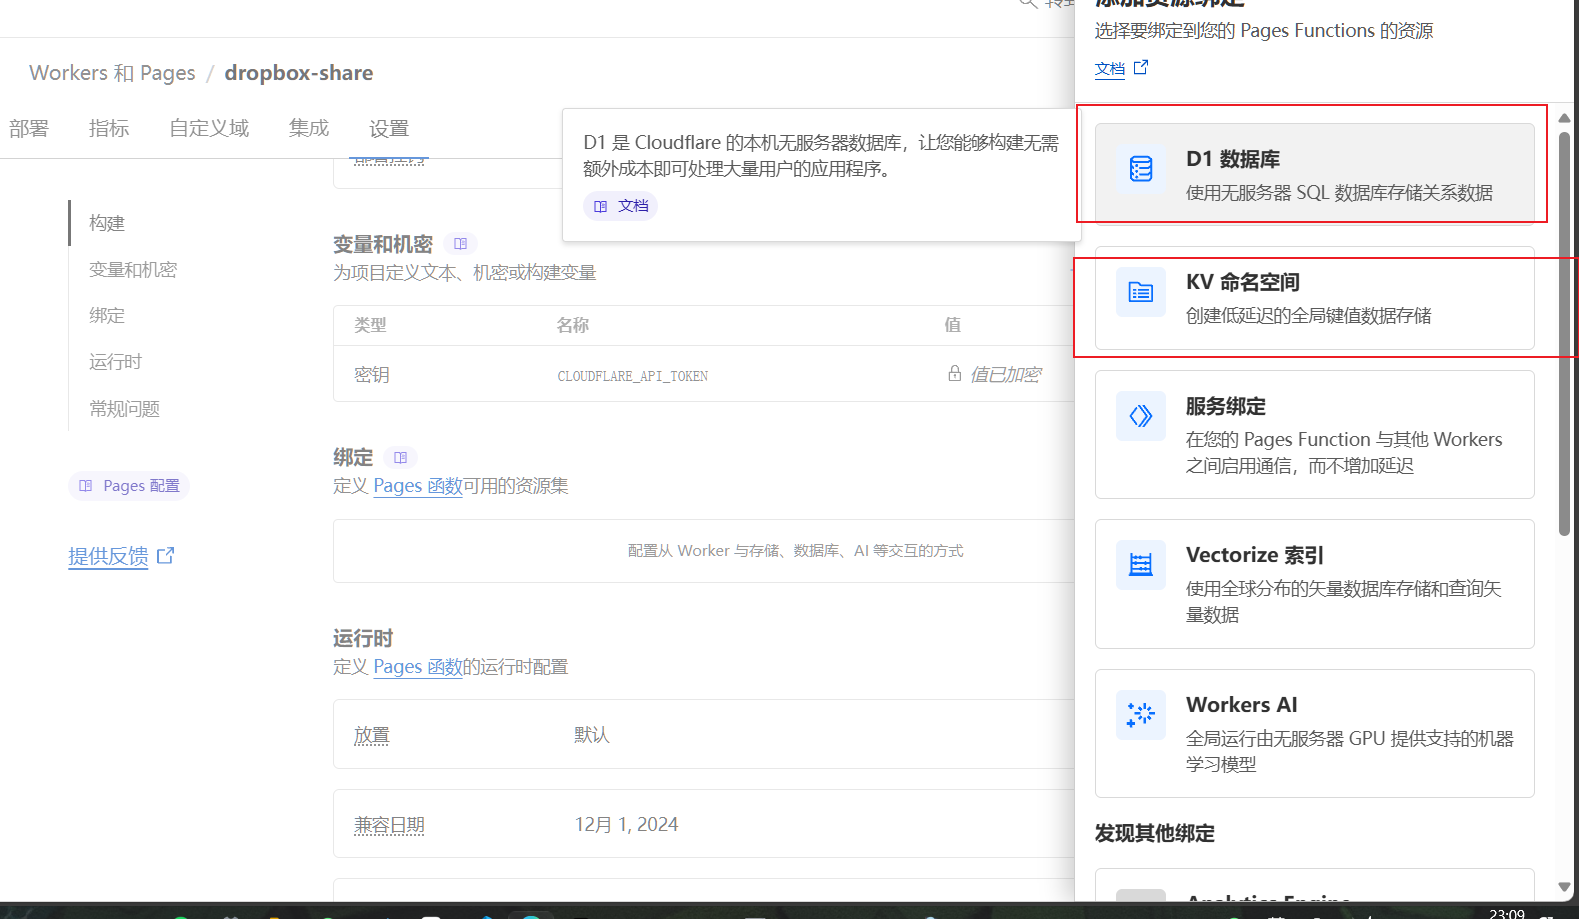This screenshot has width=1579, height=919.
Task: Open the 集成 tab
Action: tap(309, 128)
